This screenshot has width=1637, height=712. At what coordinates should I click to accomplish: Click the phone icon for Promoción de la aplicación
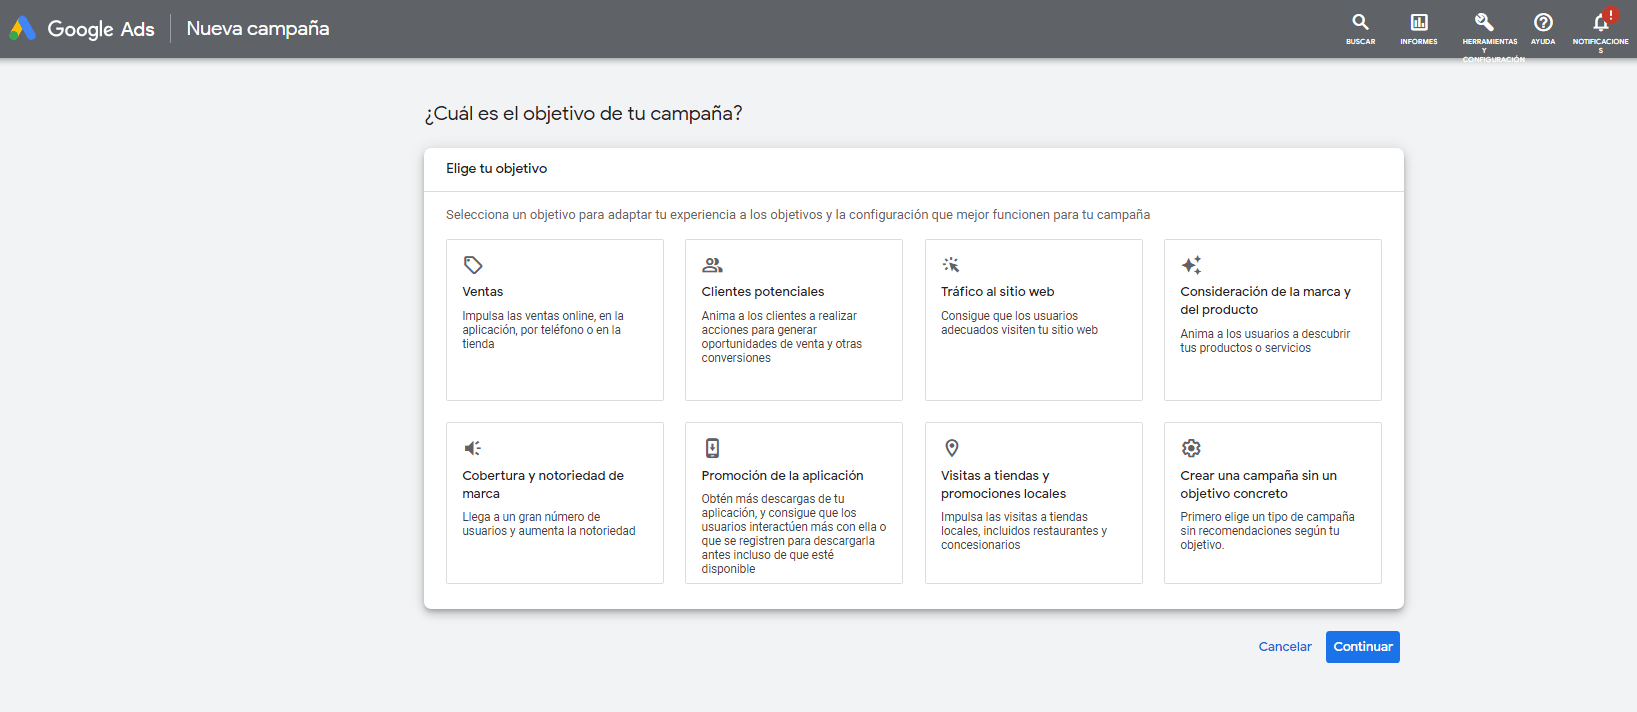click(712, 448)
